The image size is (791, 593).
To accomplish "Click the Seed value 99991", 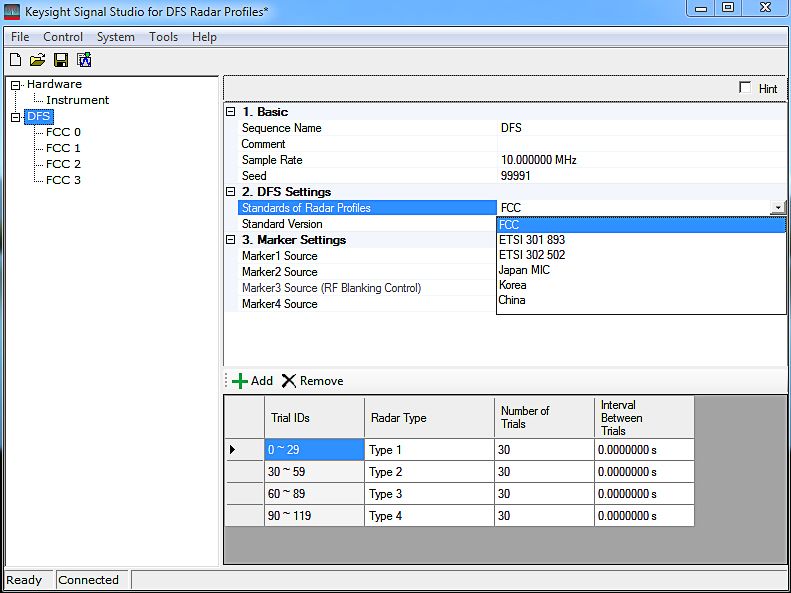I will [641, 176].
